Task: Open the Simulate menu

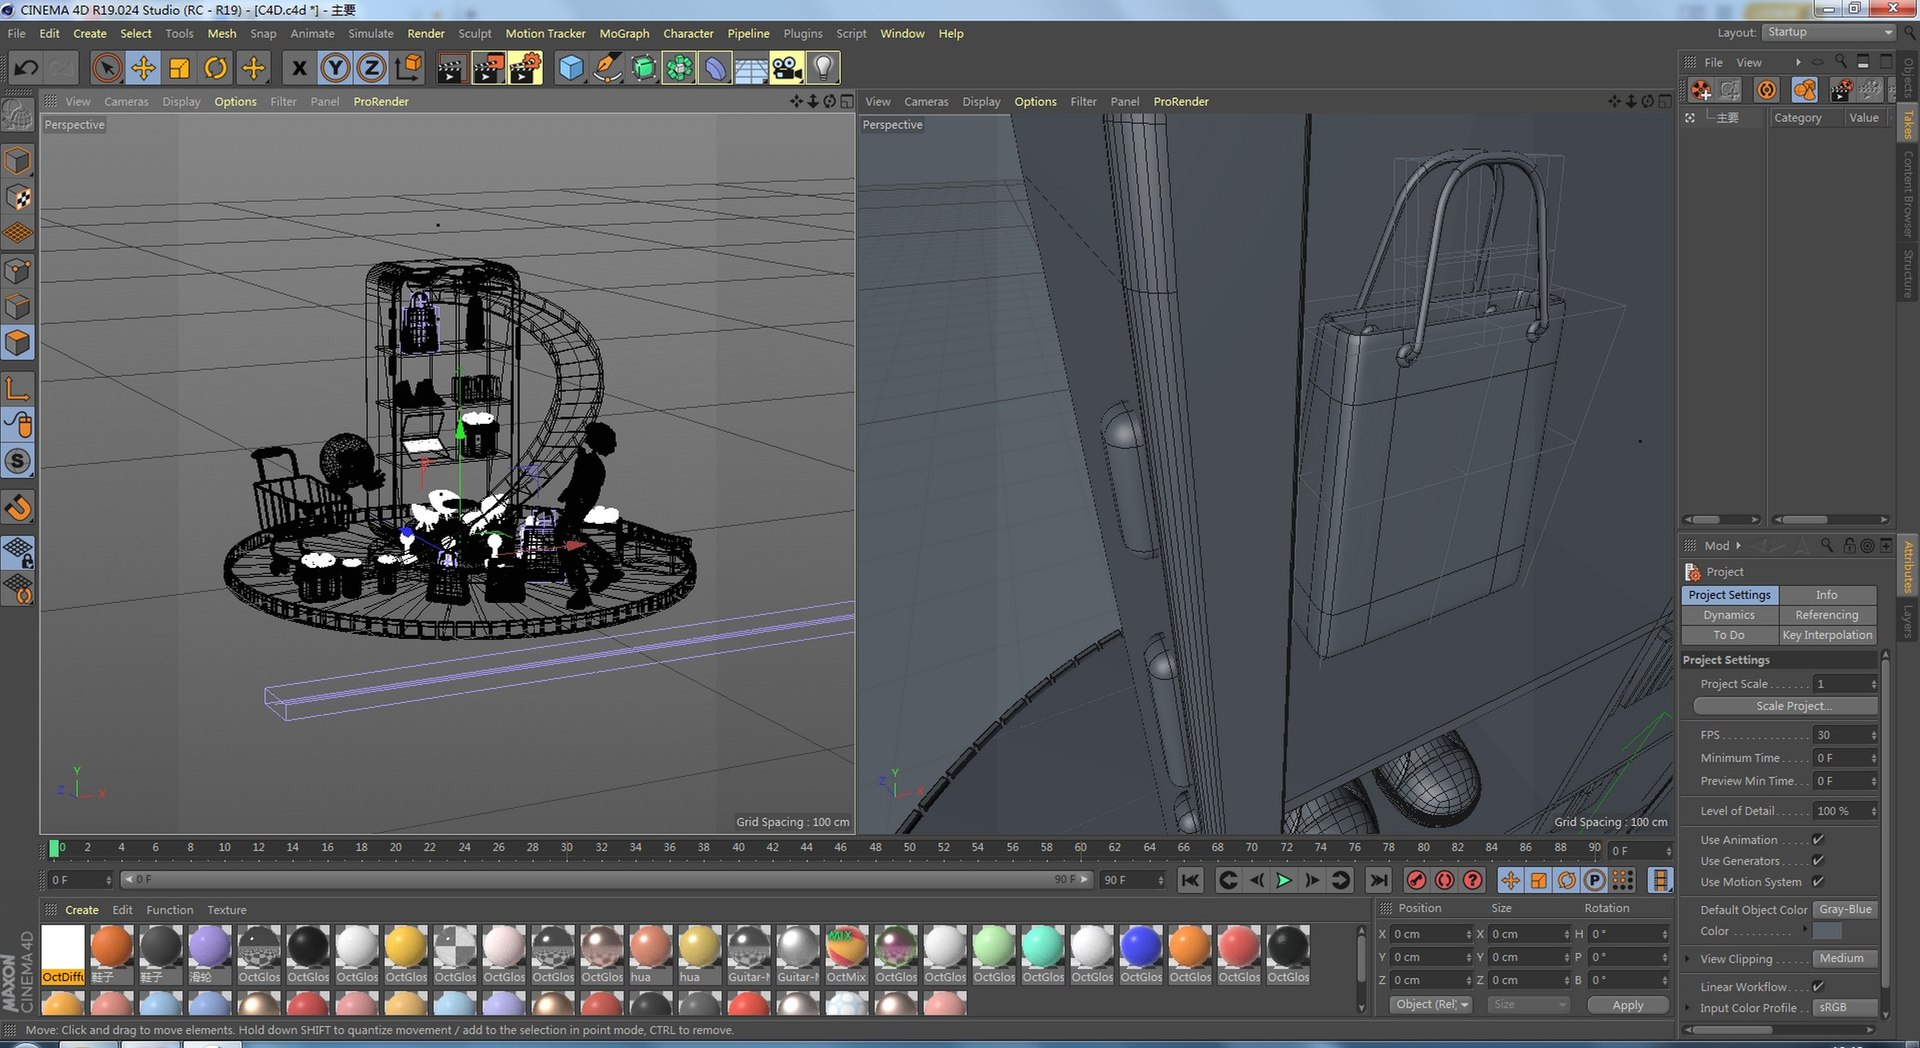Action: point(370,33)
